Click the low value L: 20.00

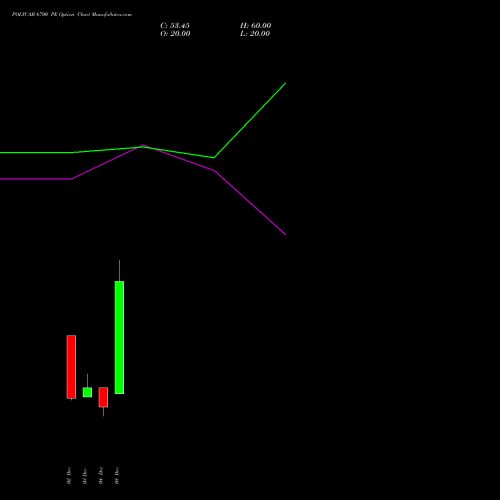[x=255, y=34]
